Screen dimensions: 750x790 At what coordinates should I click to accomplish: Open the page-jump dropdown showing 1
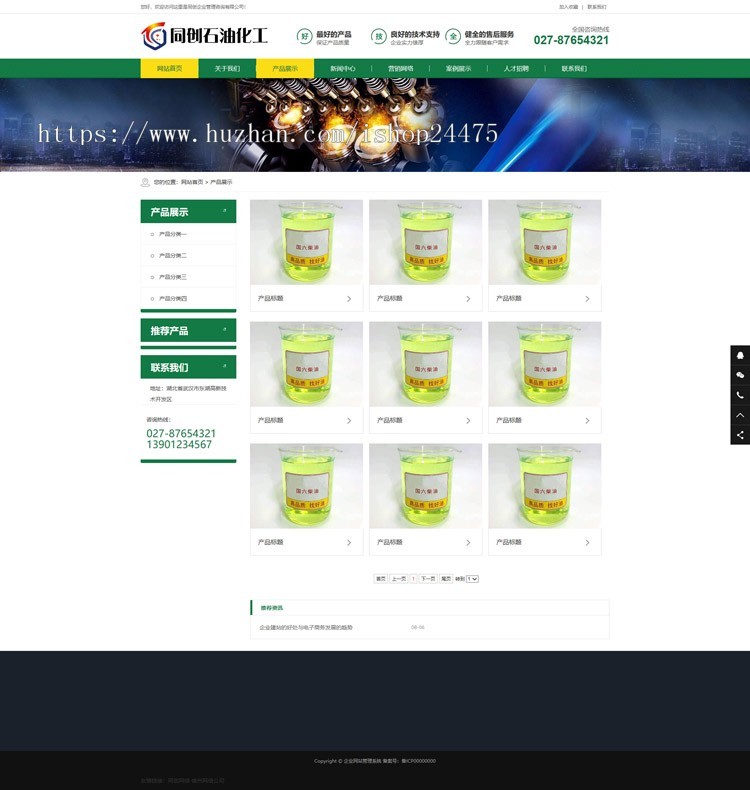pos(472,579)
